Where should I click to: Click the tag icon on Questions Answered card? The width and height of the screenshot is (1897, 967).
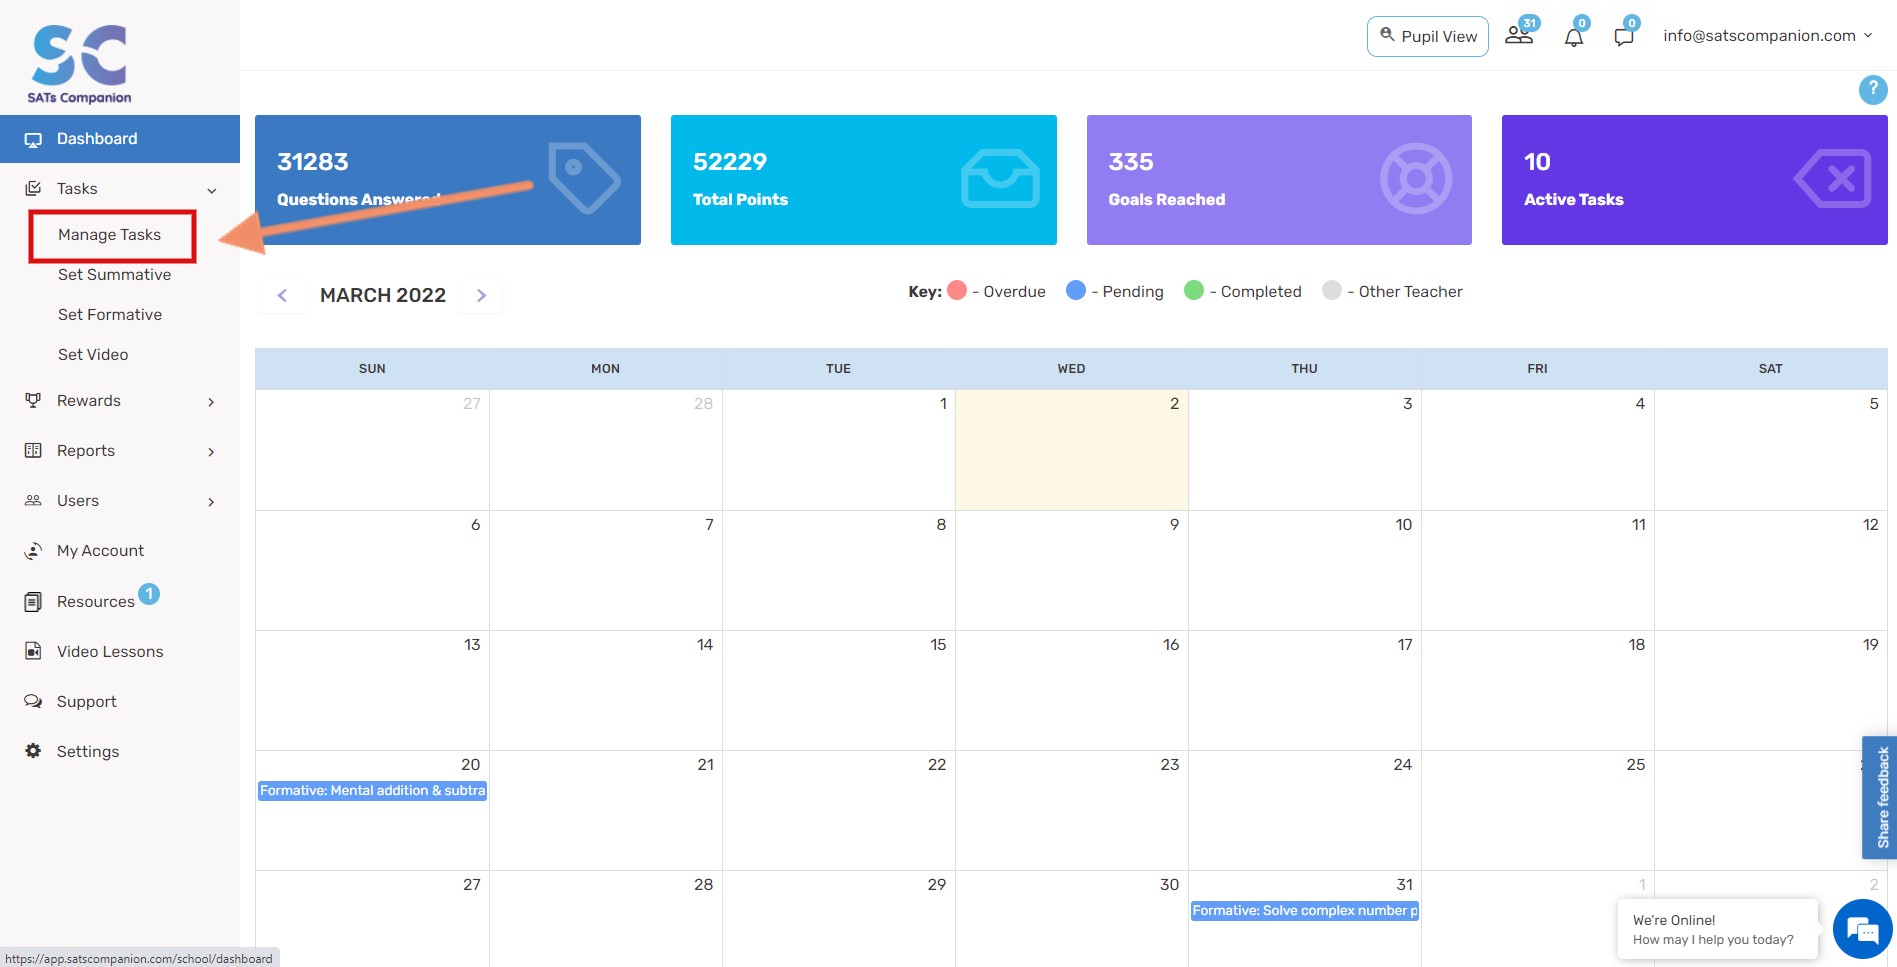tap(584, 178)
